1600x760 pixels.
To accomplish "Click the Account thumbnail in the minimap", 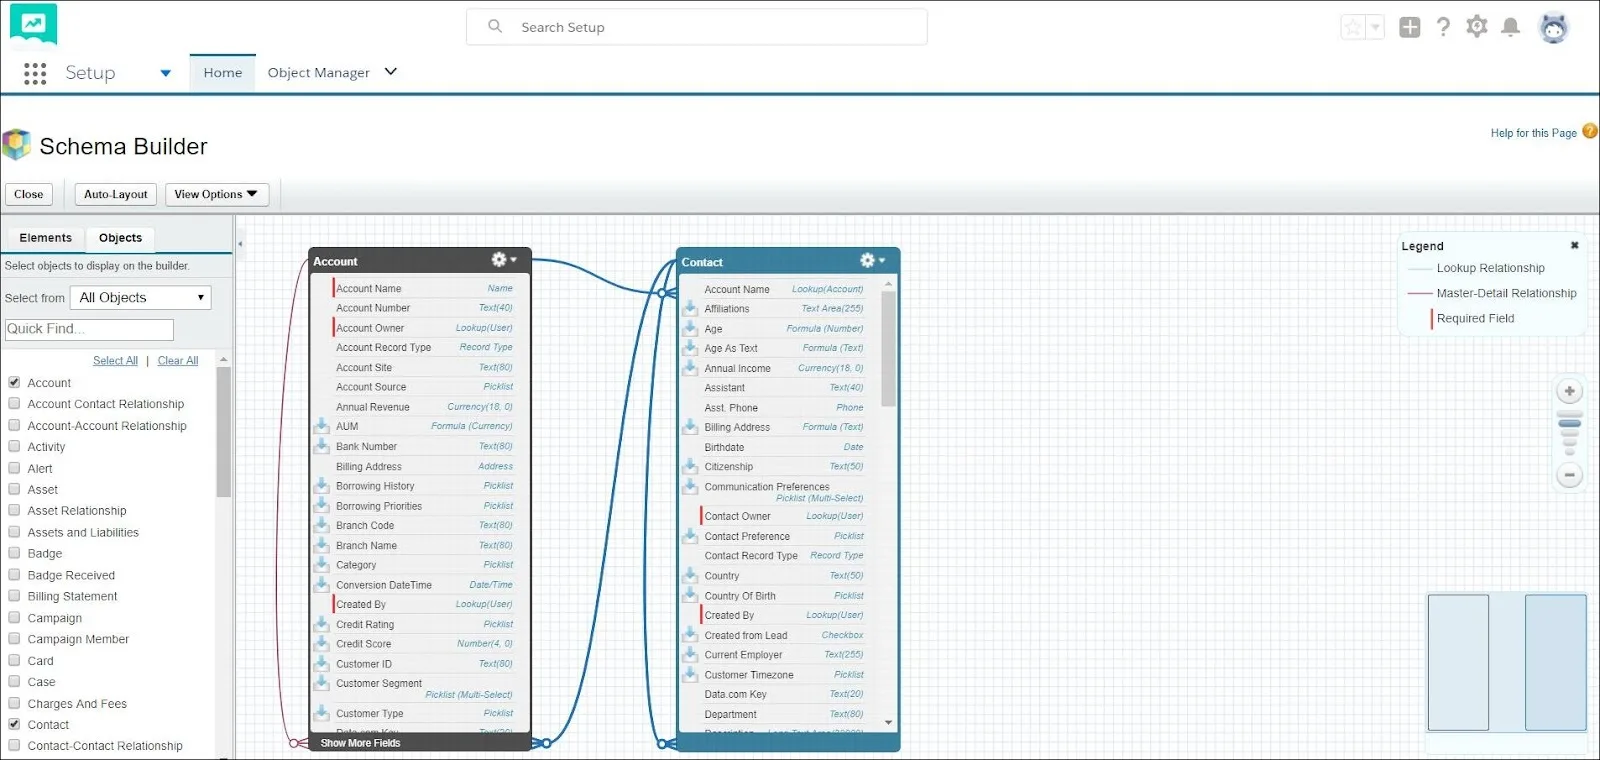I will pyautogui.click(x=1458, y=663).
